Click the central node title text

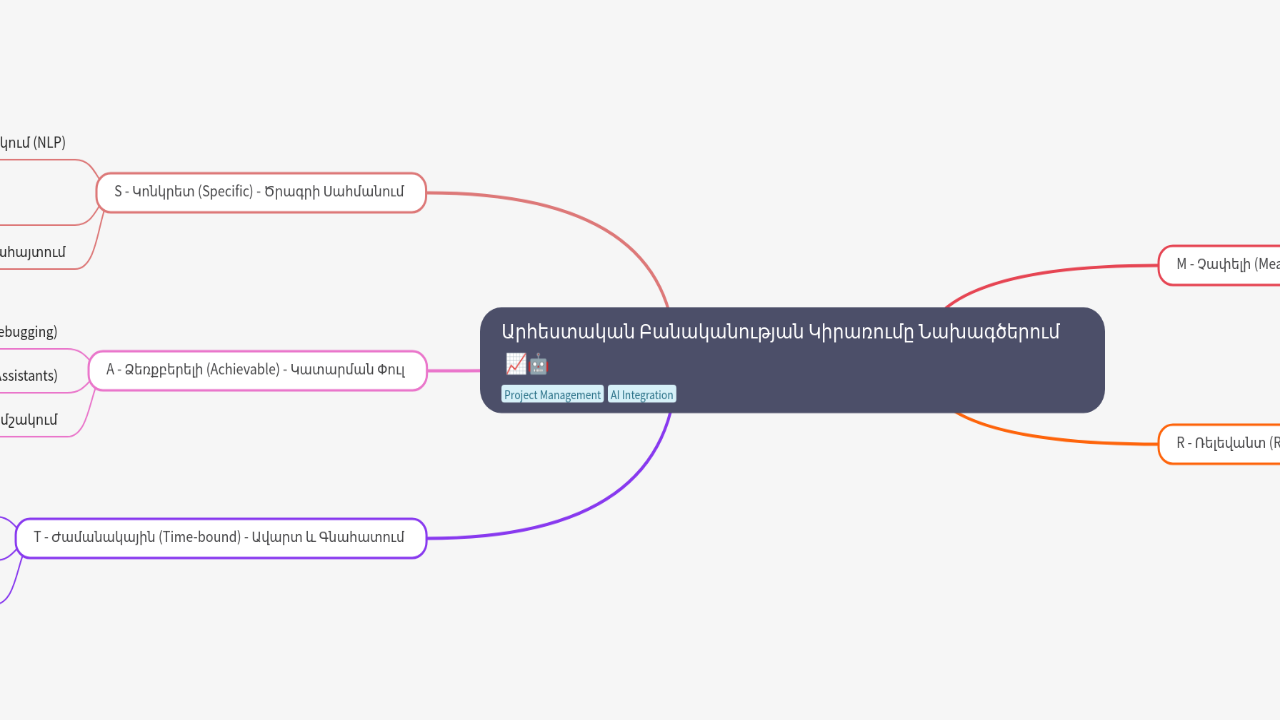pyautogui.click(x=780, y=333)
